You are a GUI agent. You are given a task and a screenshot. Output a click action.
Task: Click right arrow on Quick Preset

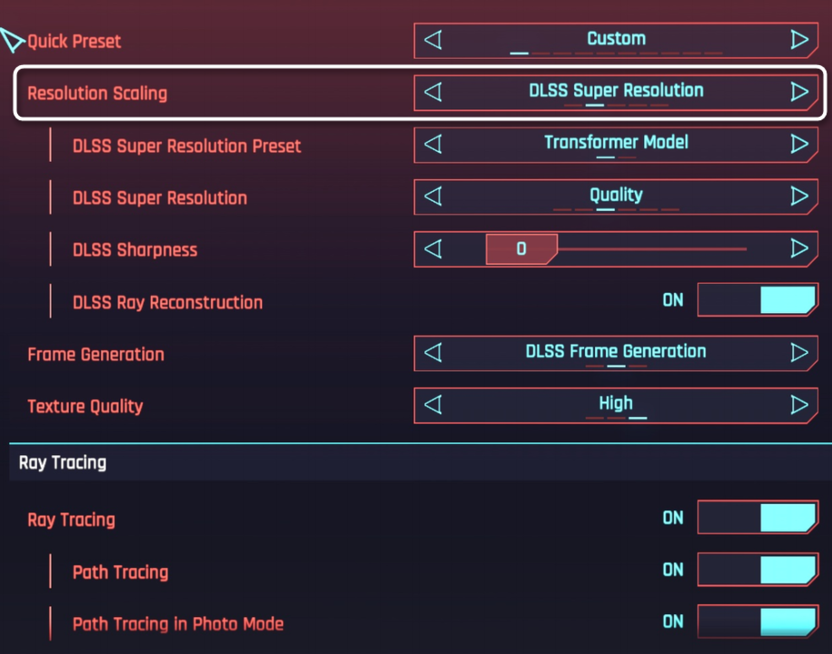point(799,40)
